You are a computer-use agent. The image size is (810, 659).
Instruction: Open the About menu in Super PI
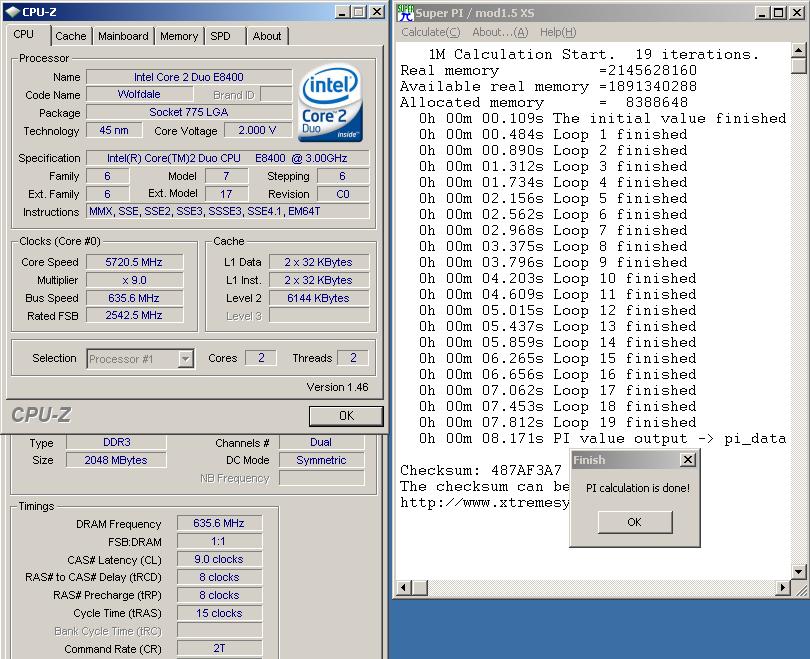(500, 32)
